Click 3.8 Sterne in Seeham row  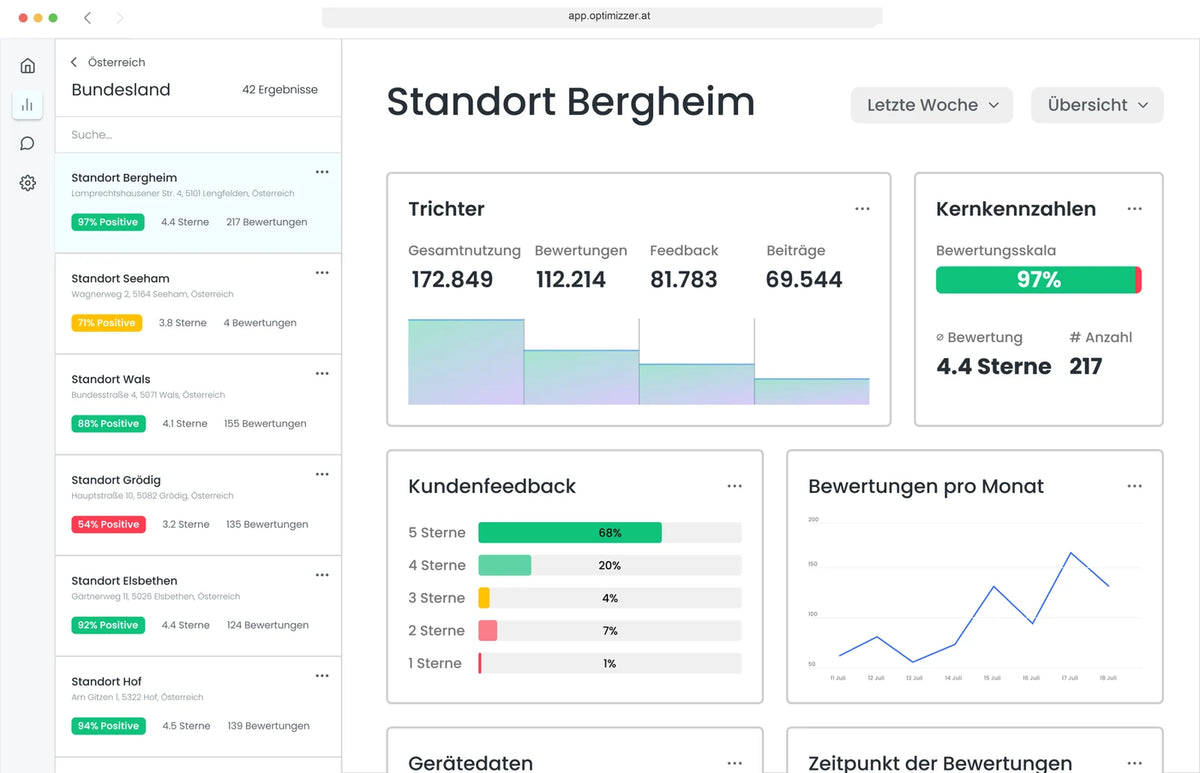coord(183,323)
